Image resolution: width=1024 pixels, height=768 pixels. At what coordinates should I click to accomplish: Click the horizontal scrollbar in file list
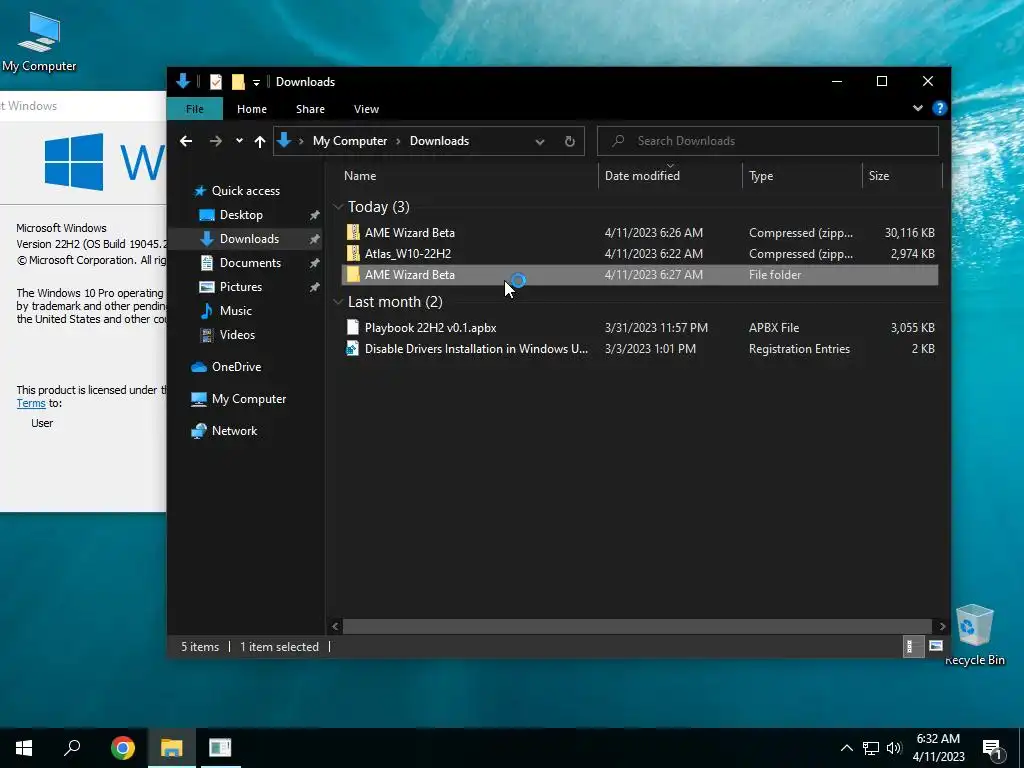point(637,626)
